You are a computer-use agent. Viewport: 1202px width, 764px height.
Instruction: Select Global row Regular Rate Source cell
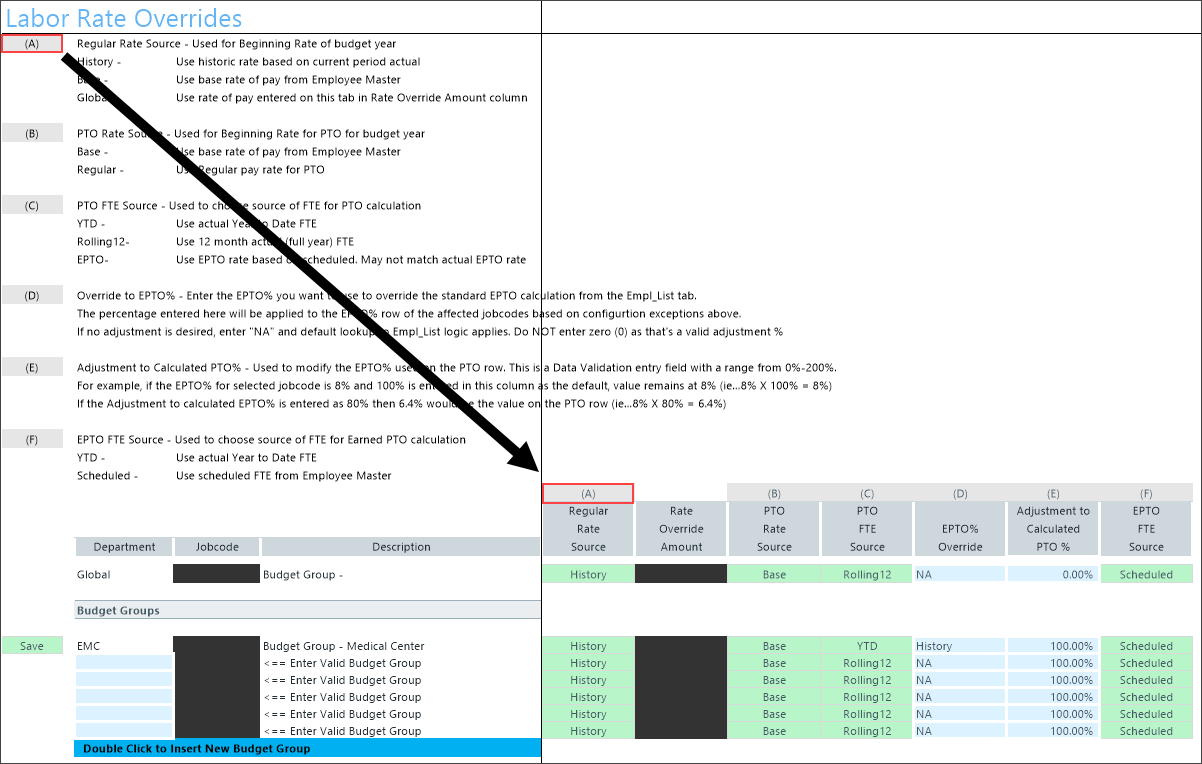(588, 574)
